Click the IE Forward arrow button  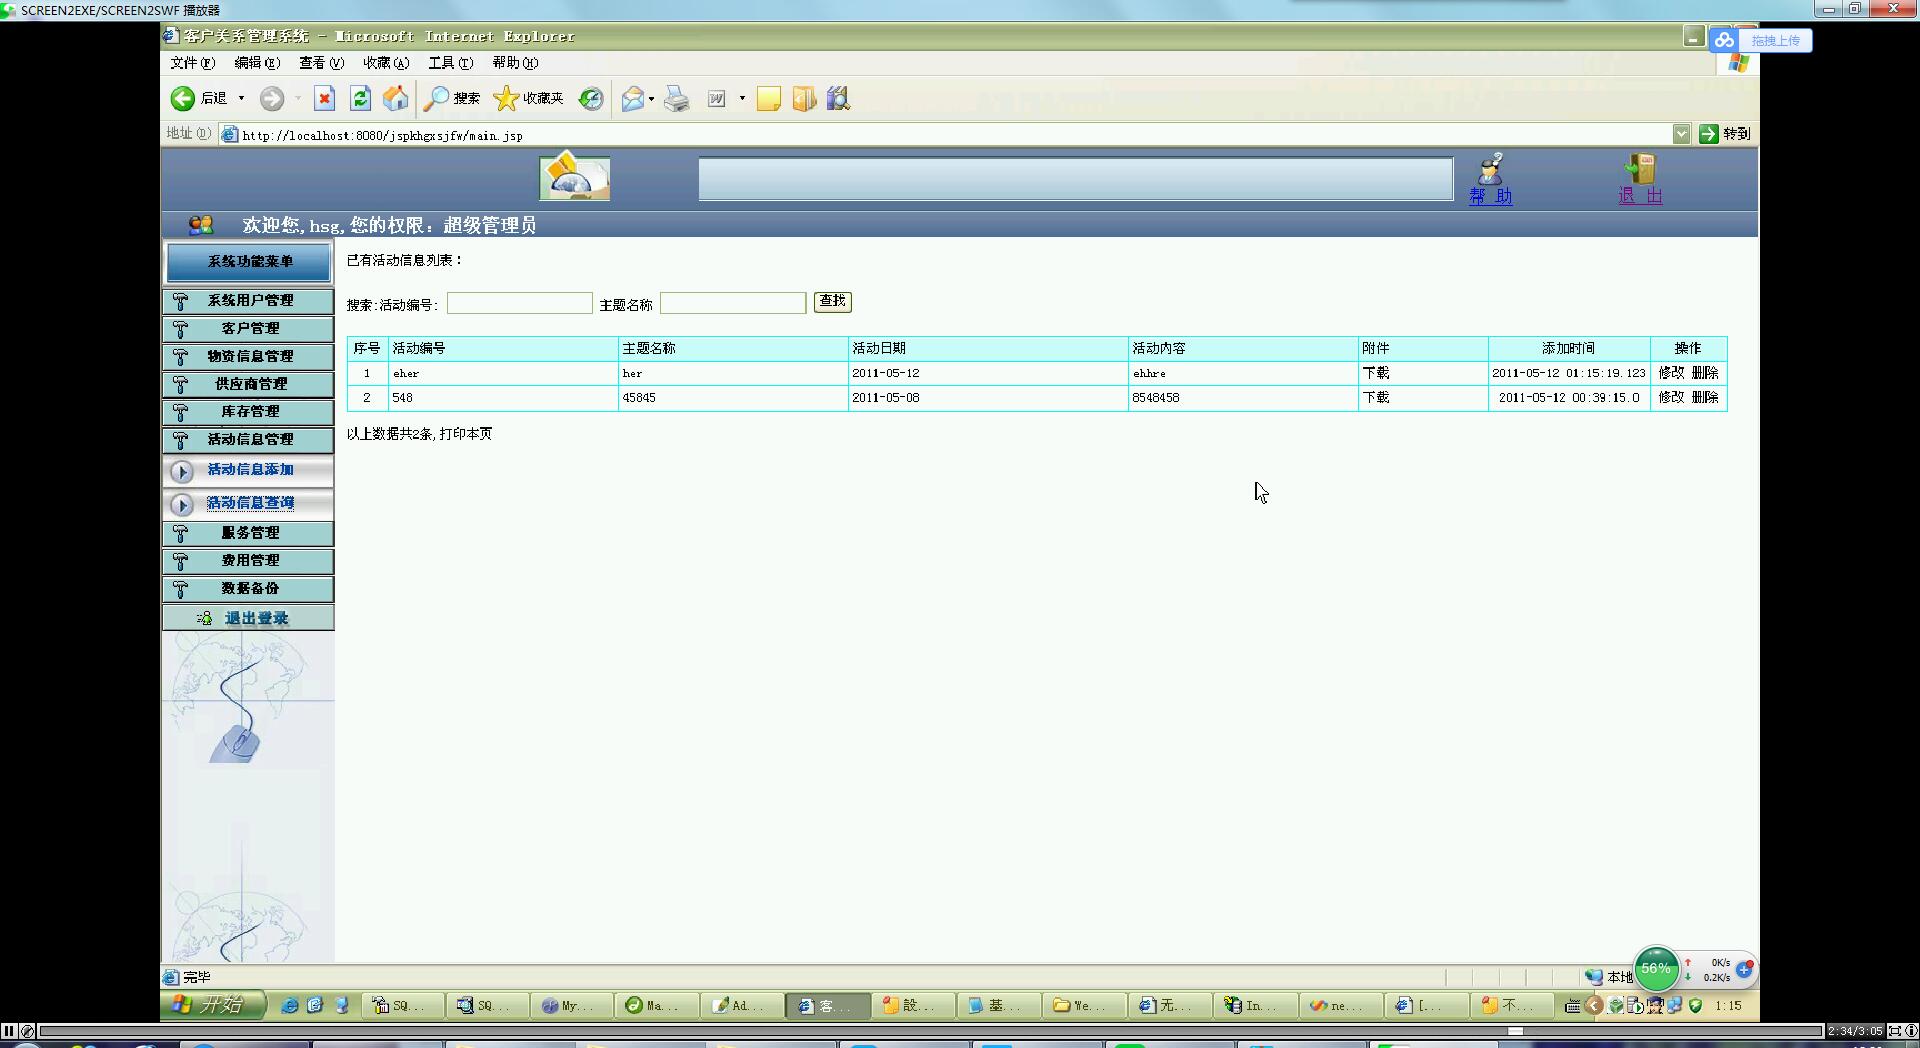click(272, 98)
